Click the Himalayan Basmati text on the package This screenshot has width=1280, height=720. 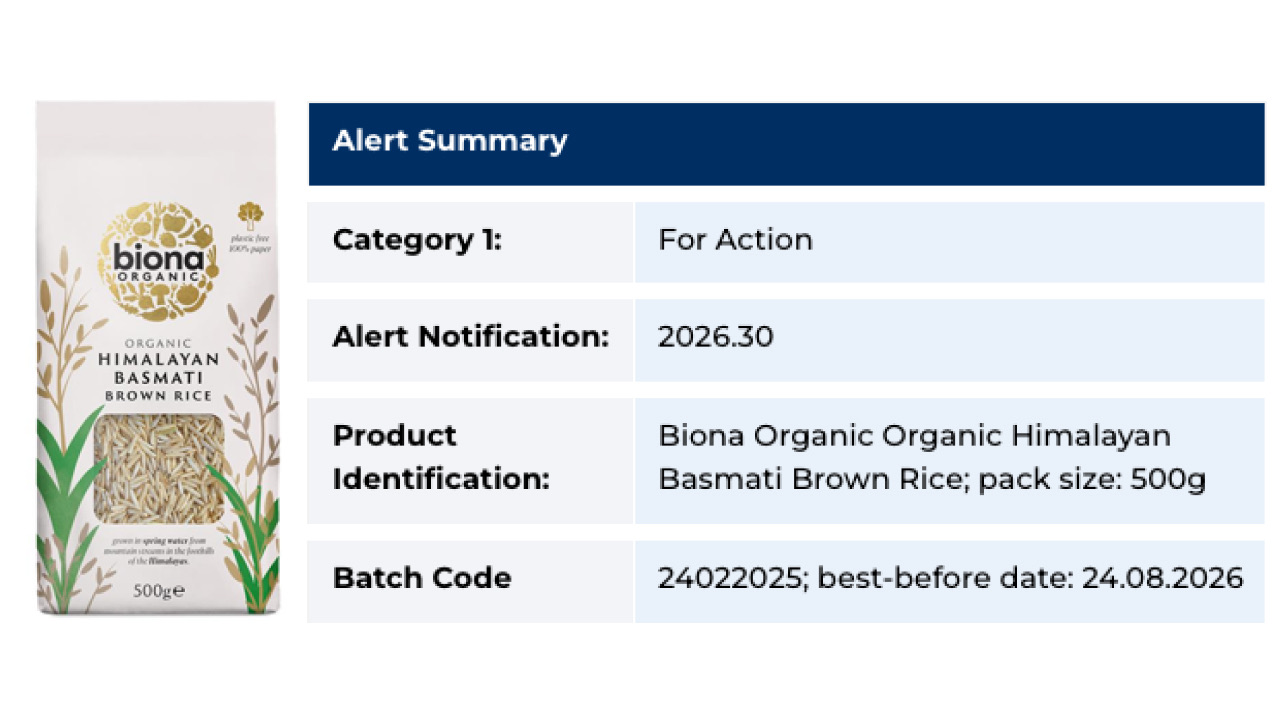click(x=158, y=368)
